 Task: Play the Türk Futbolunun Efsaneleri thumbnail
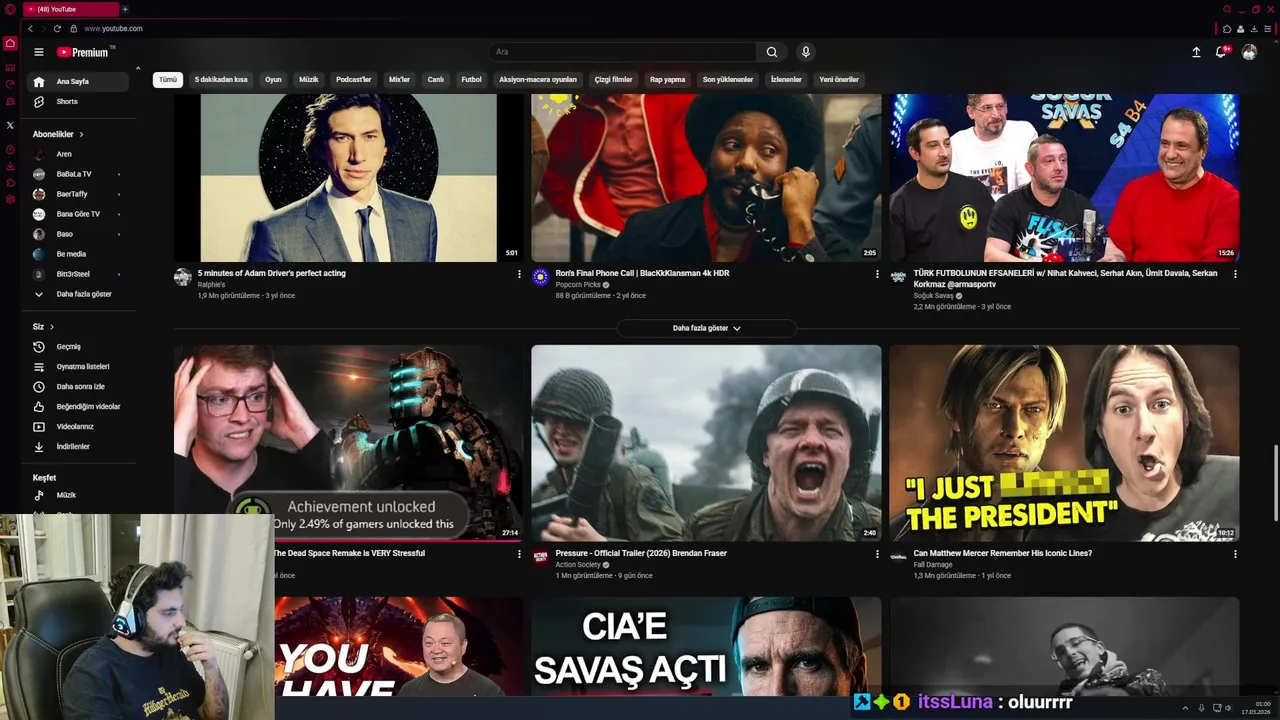[1064, 178]
